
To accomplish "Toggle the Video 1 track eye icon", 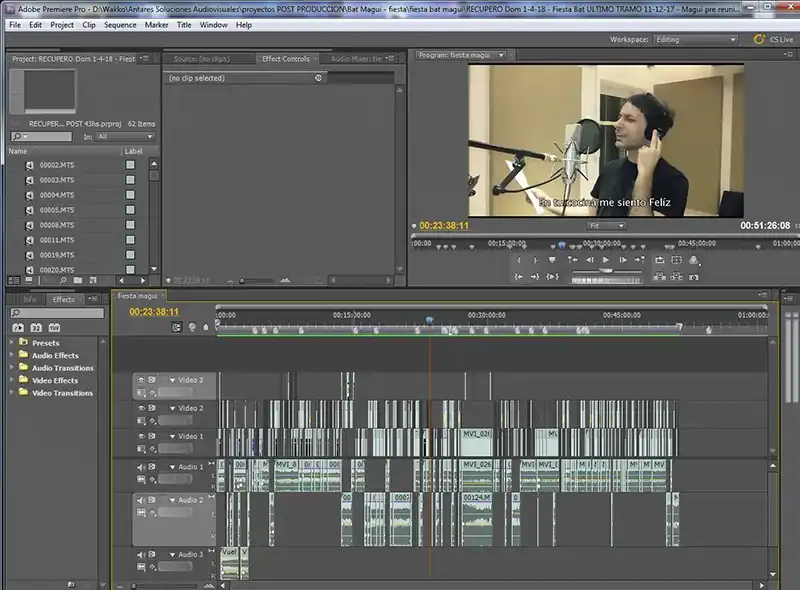I will pyautogui.click(x=141, y=436).
